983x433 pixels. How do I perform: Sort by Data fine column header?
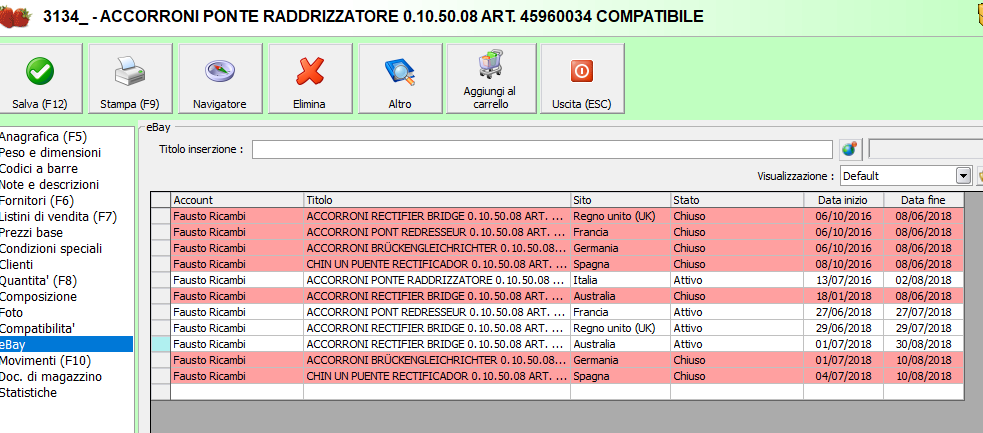tap(923, 200)
